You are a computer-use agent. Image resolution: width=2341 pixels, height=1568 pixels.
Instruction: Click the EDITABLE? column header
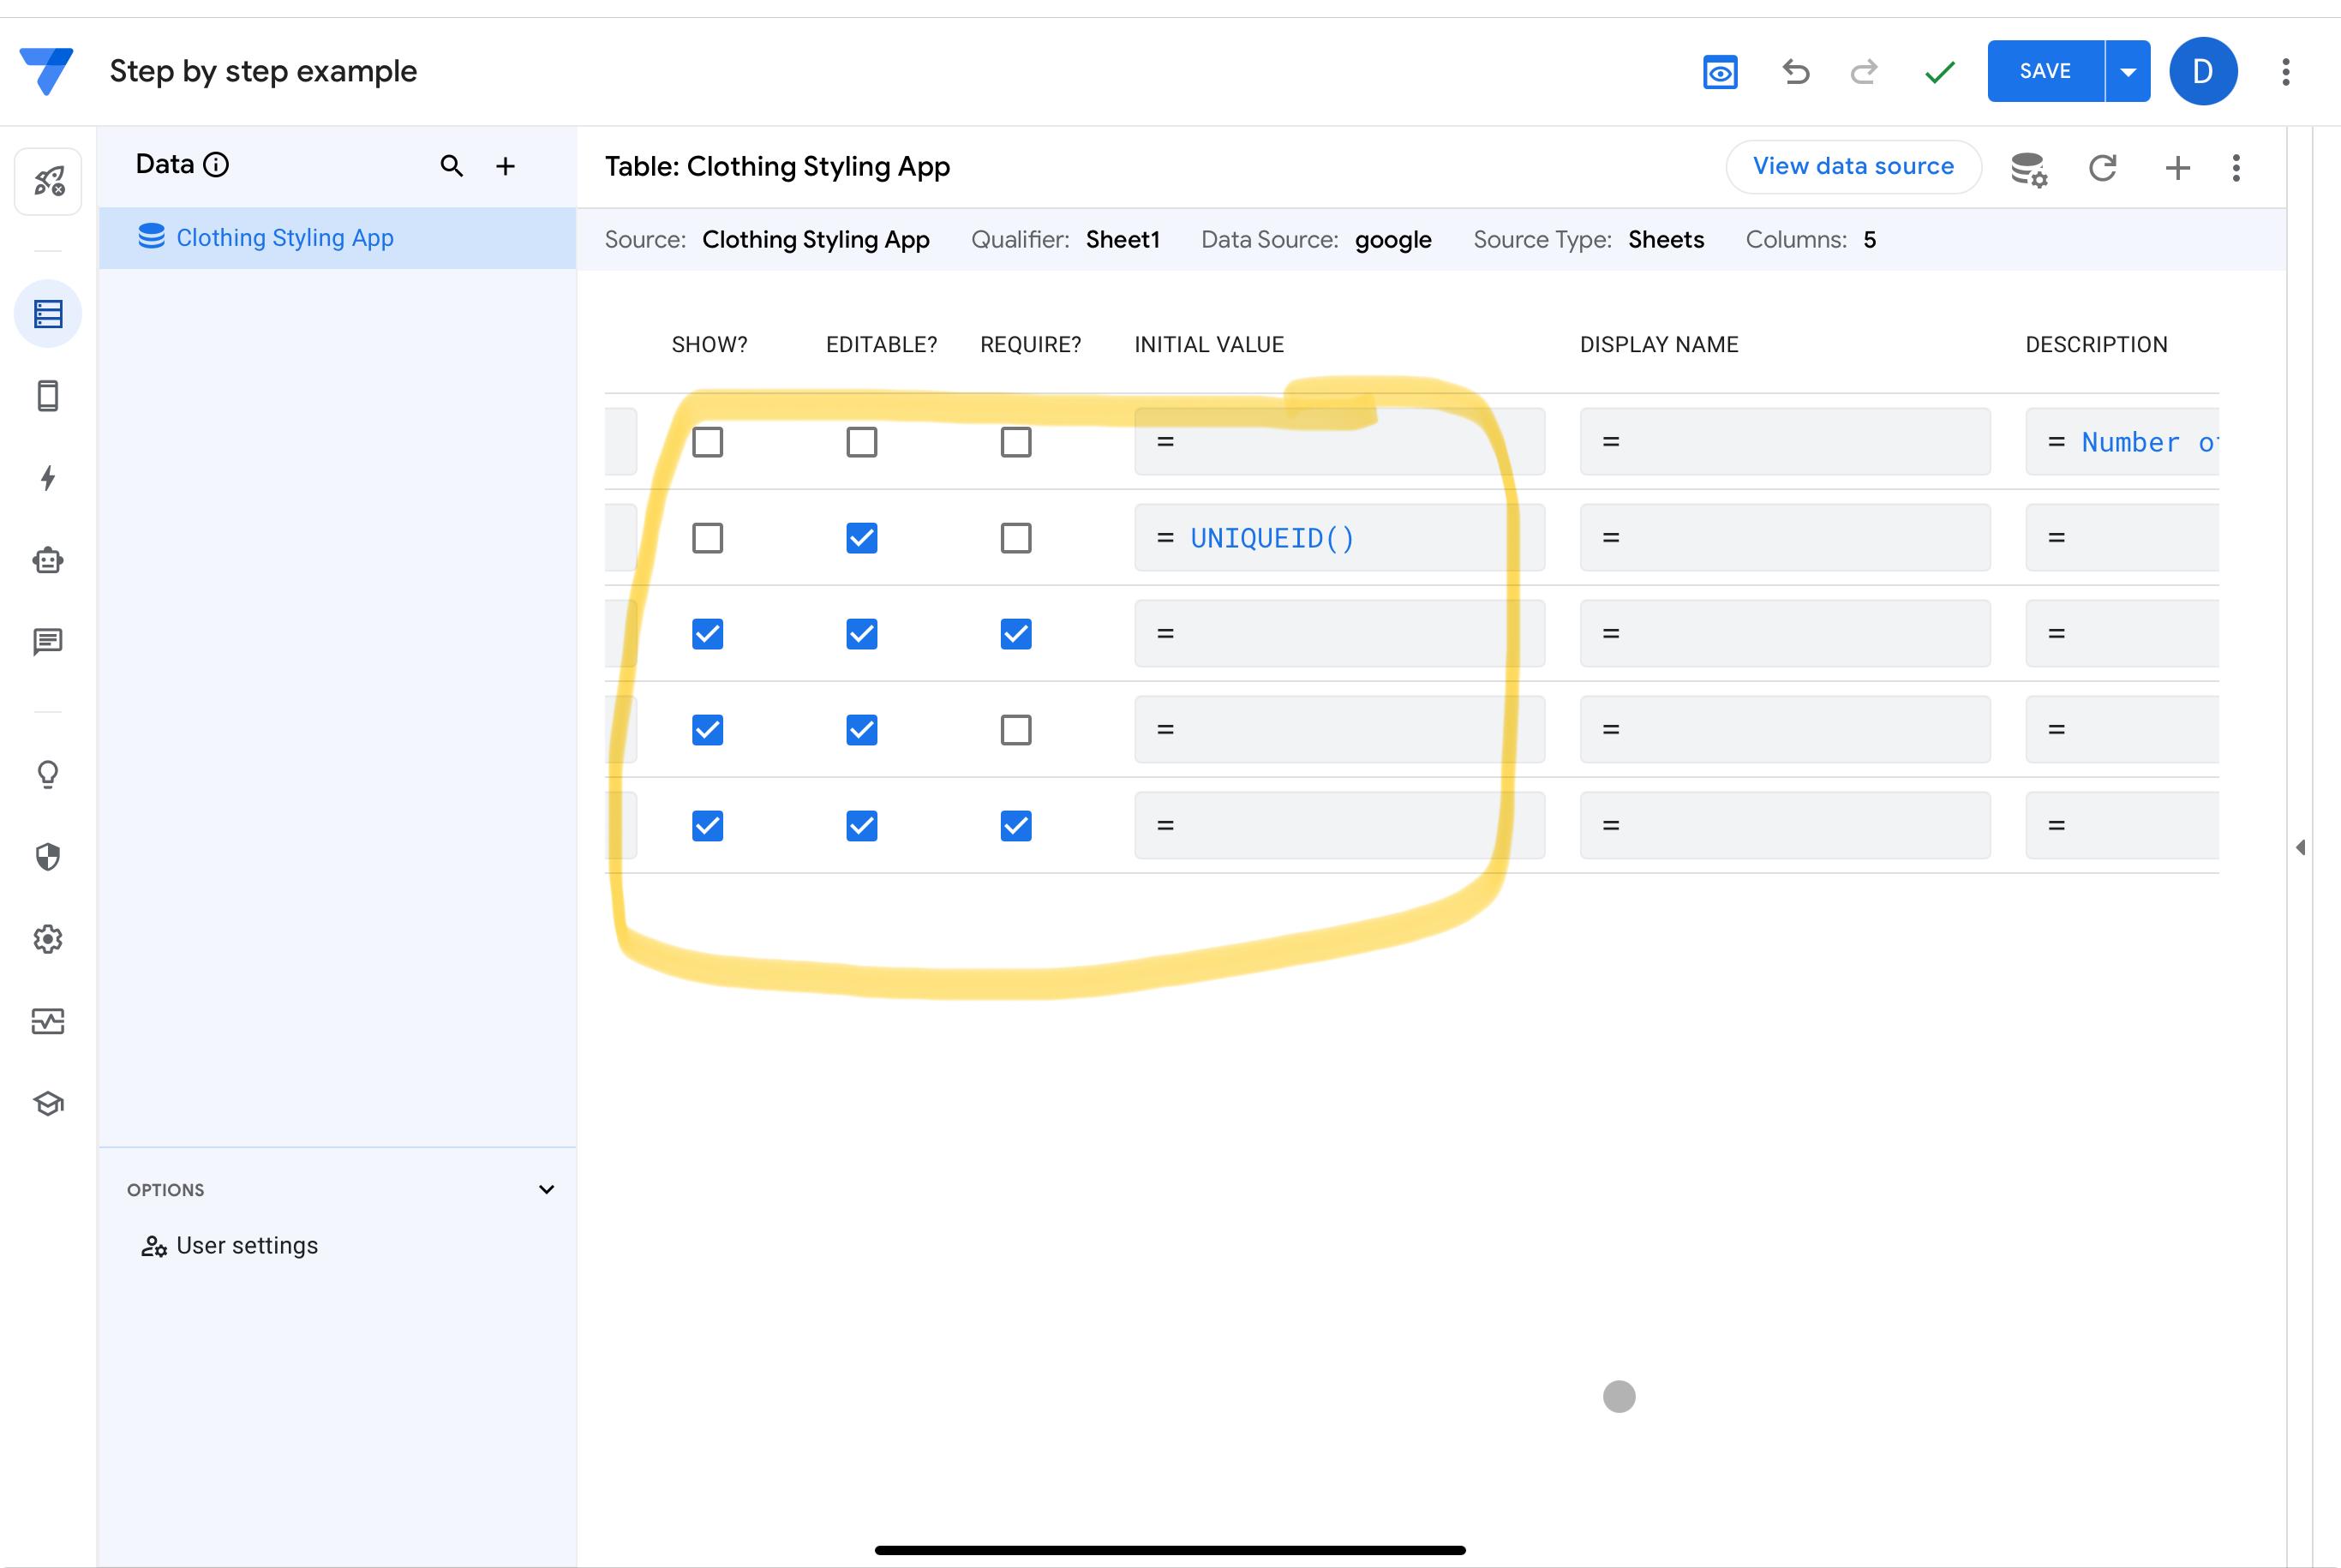click(x=881, y=345)
